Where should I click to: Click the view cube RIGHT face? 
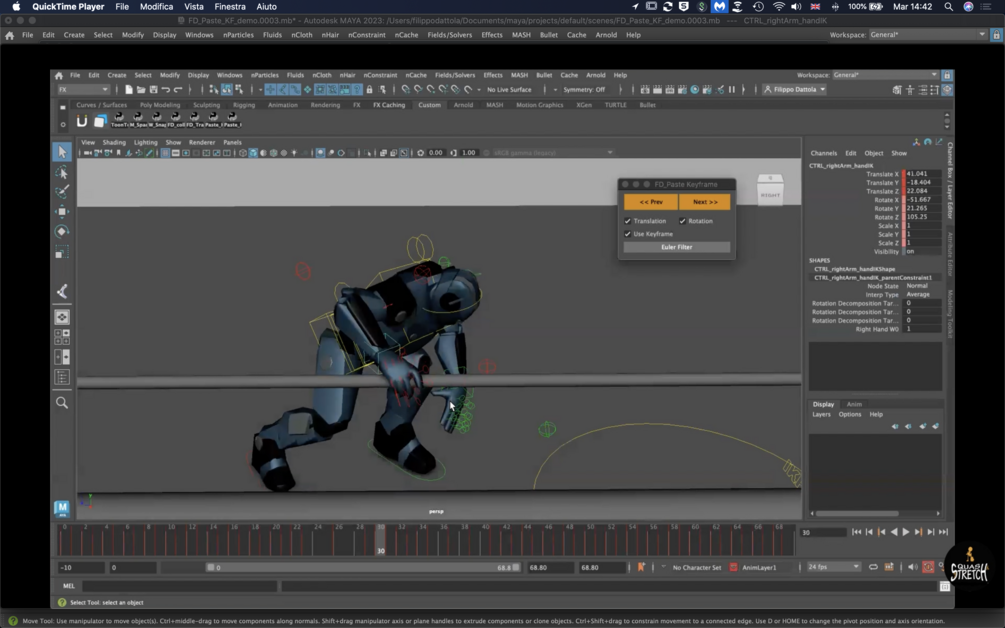(770, 194)
